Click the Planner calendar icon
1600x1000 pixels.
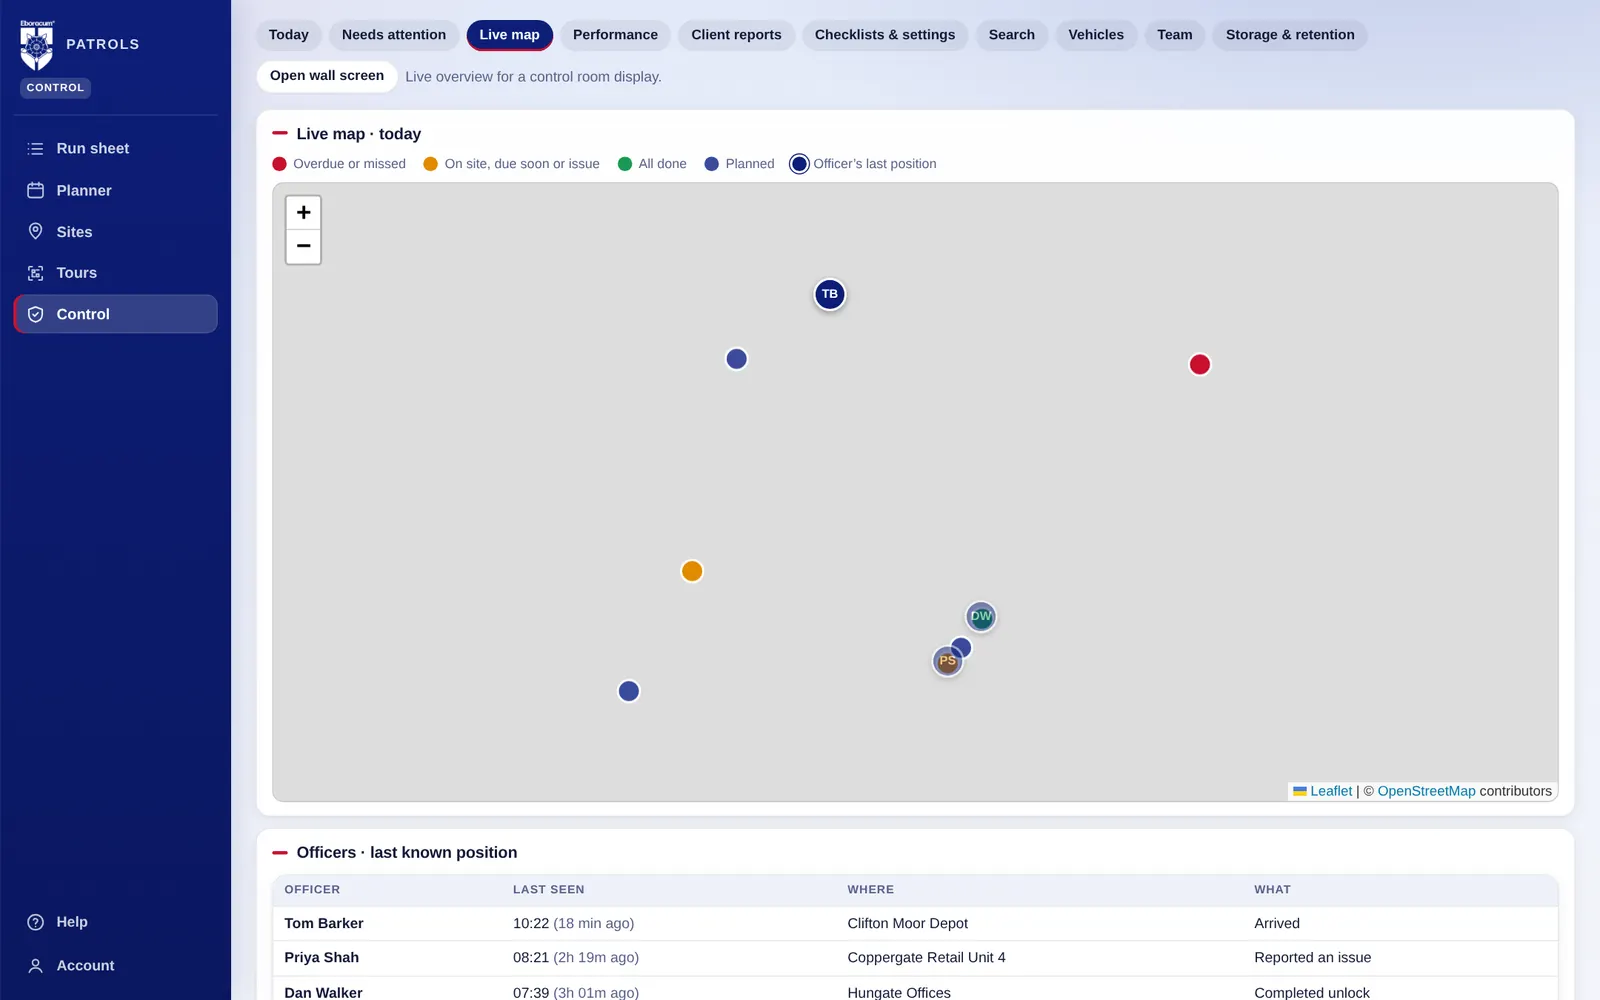tap(35, 190)
